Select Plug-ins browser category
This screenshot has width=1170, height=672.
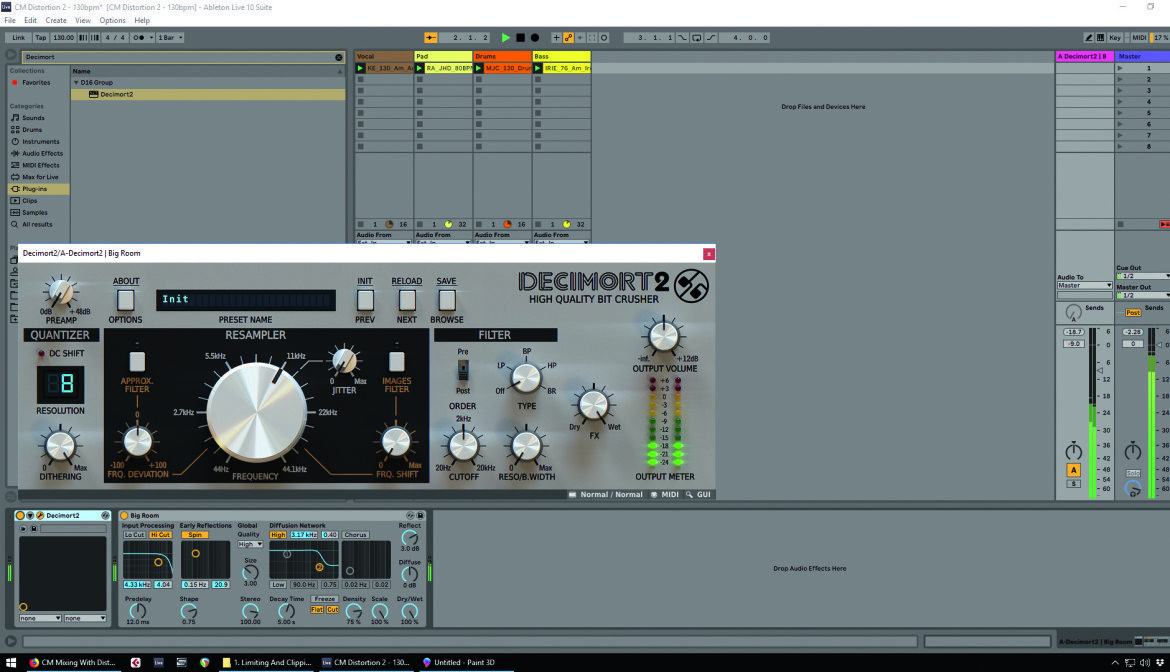[x=34, y=189]
